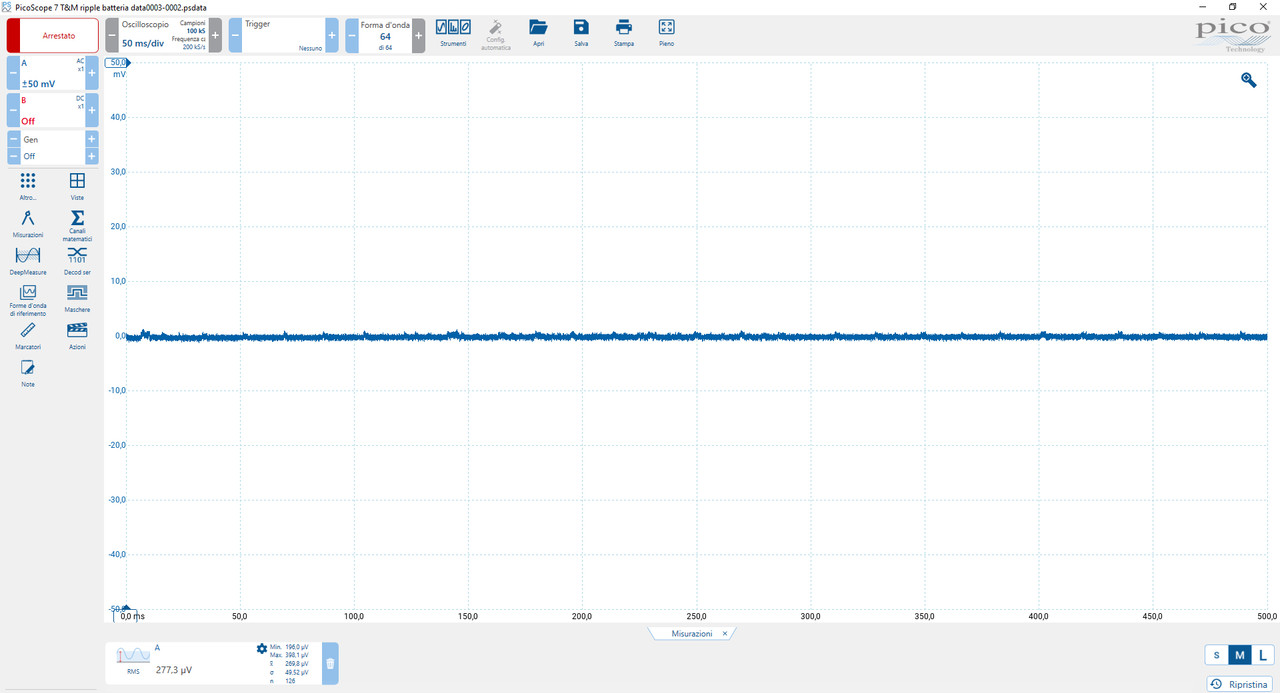
Task: Print with the Stampa icon
Action: point(624,28)
